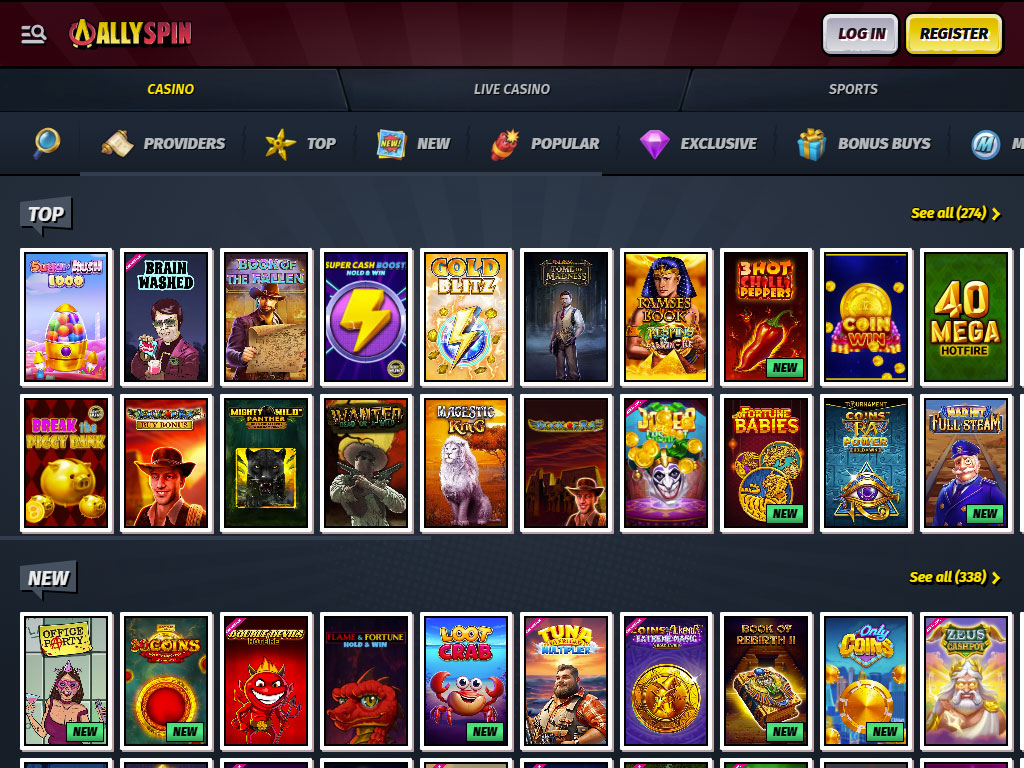Image resolution: width=1024 pixels, height=768 pixels.
Task: Launch the Loot Crab game
Action: [x=466, y=682]
